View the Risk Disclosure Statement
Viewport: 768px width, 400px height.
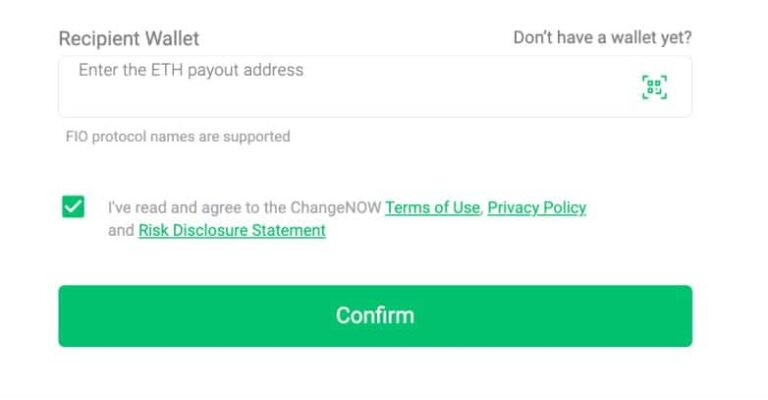click(x=232, y=230)
